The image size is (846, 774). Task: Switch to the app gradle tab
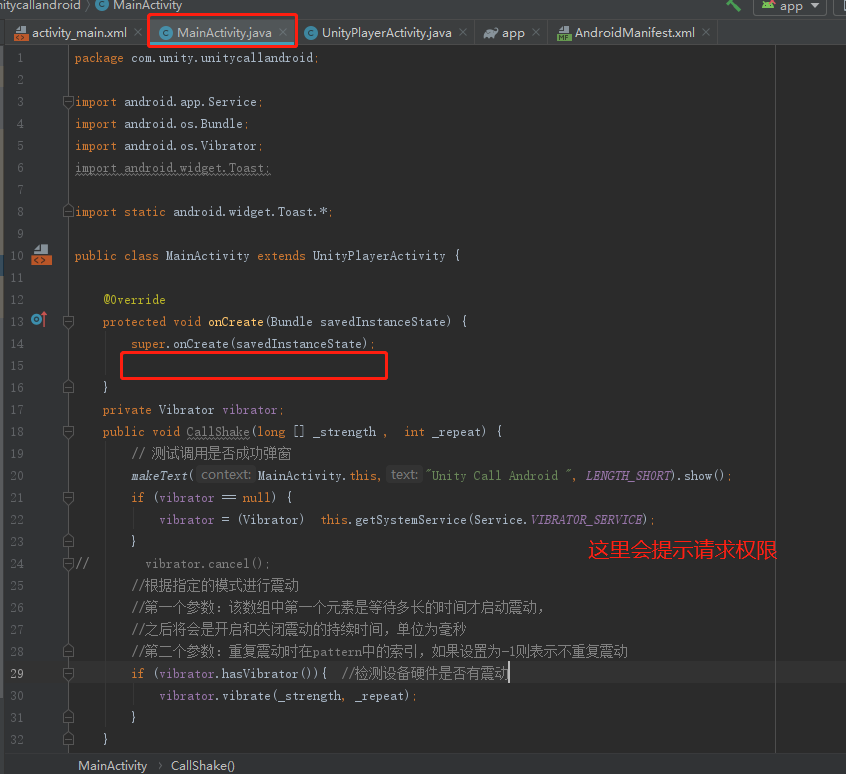click(513, 33)
